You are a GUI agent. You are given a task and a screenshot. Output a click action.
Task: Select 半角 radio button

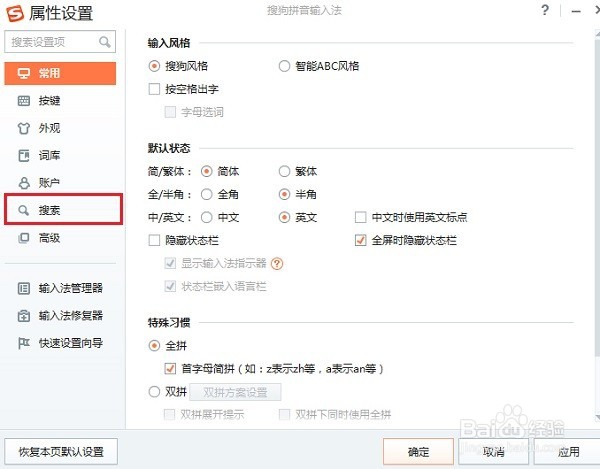pos(284,194)
